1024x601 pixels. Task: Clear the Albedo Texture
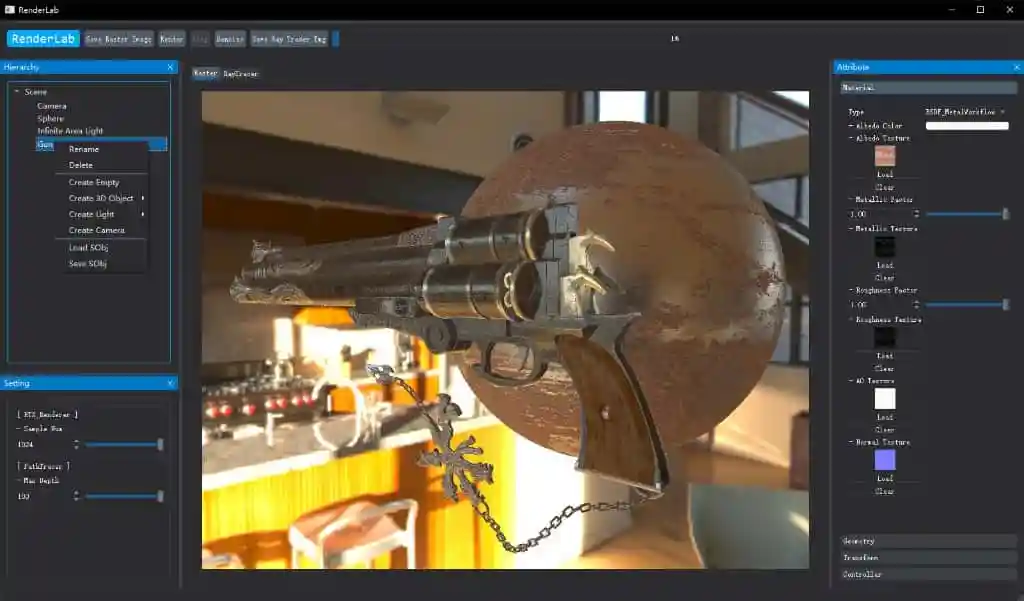[885, 187]
